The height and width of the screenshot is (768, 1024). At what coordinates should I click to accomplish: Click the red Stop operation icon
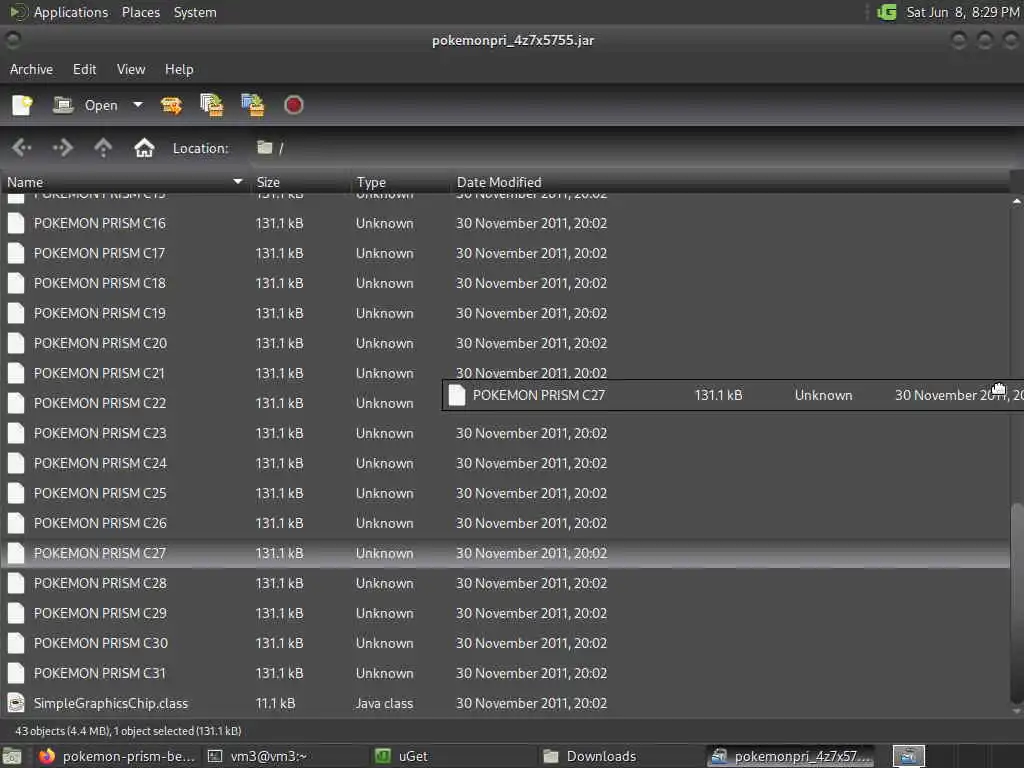point(293,105)
